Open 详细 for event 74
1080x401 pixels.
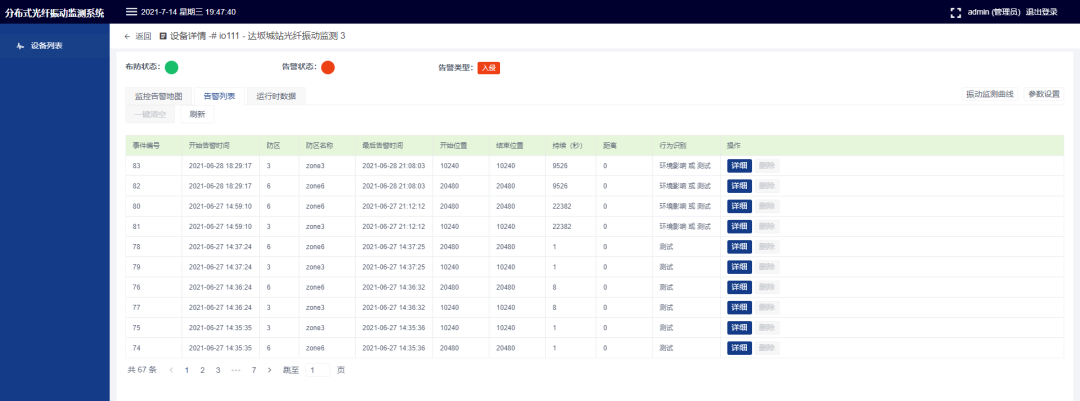(739, 348)
